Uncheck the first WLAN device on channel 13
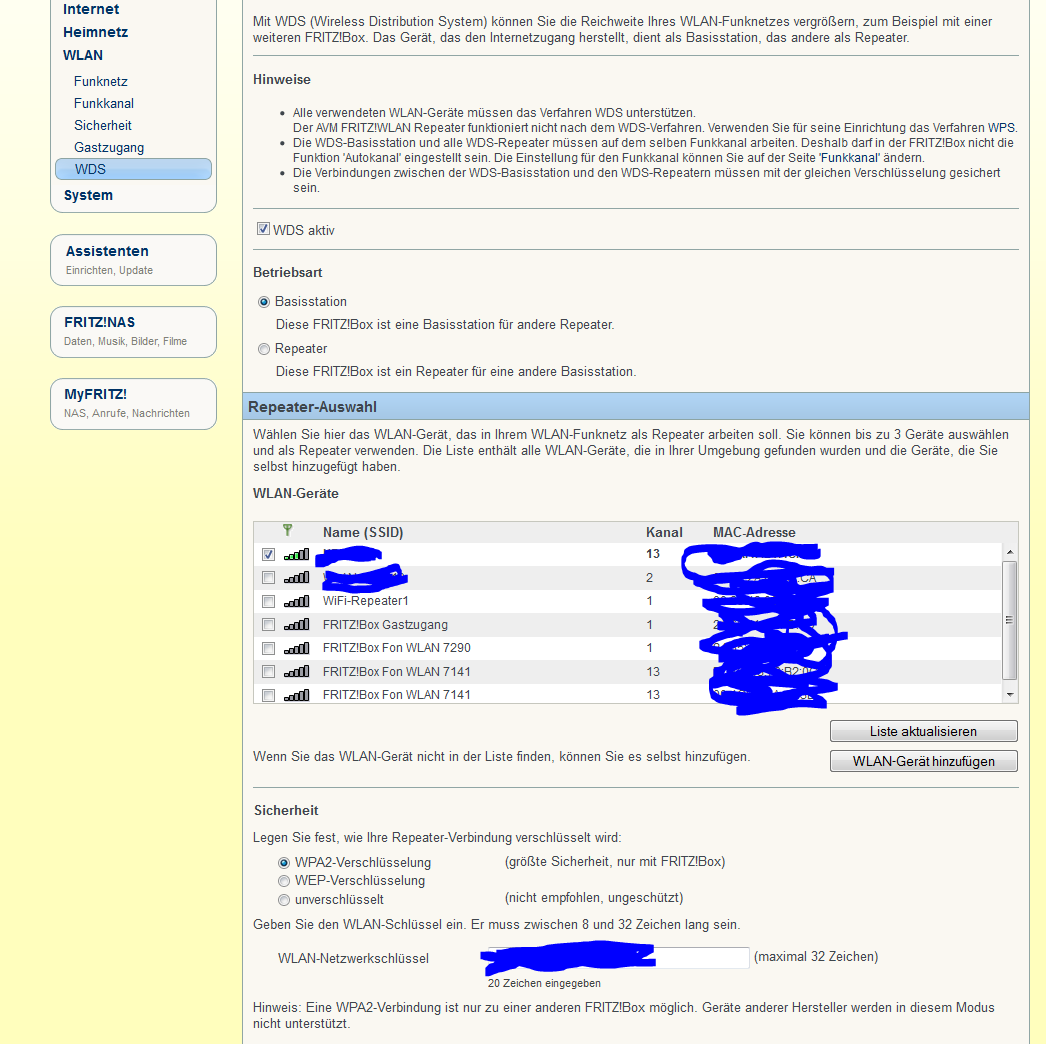The image size is (1046, 1044). click(x=268, y=554)
